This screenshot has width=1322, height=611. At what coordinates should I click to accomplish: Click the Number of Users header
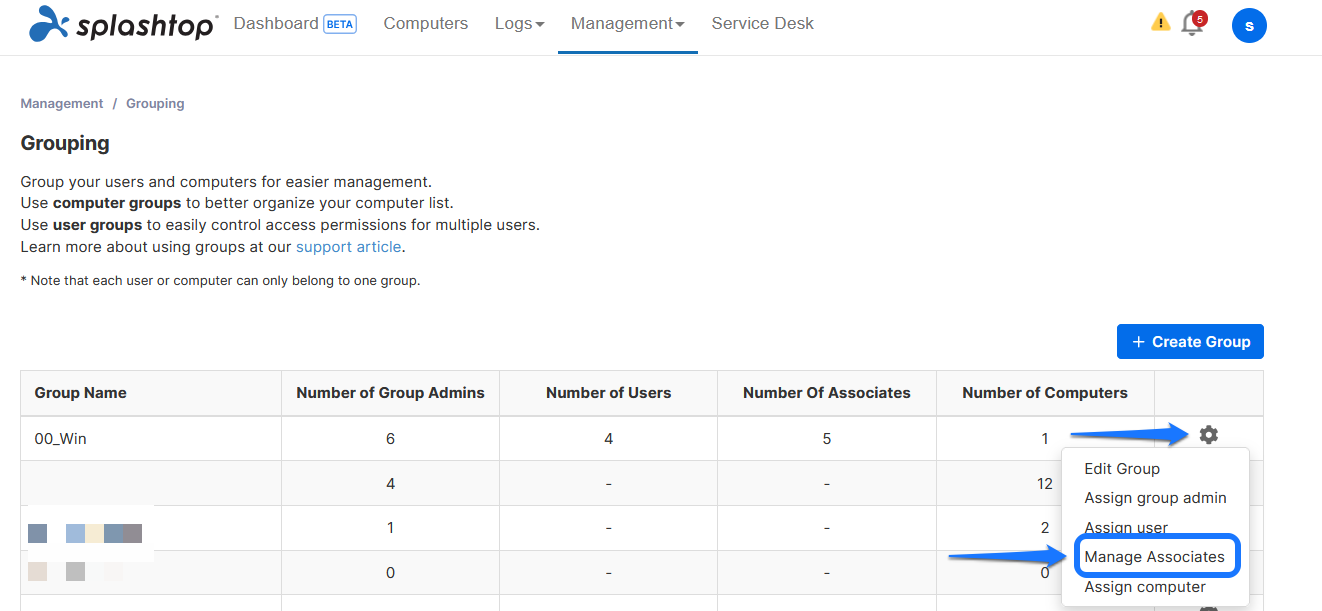[608, 393]
